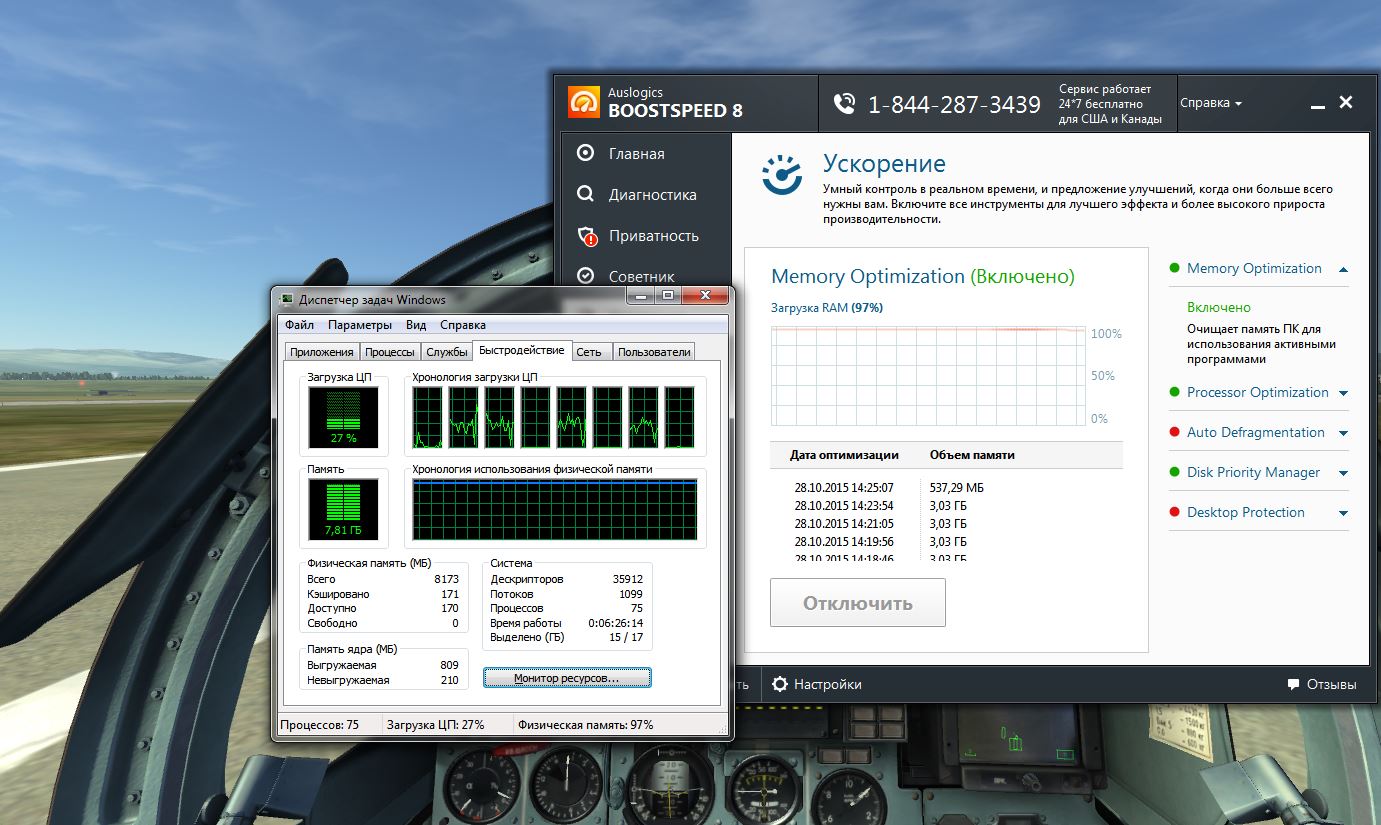Open the Отзывы feedback icon
1381x825 pixels.
click(1294, 685)
